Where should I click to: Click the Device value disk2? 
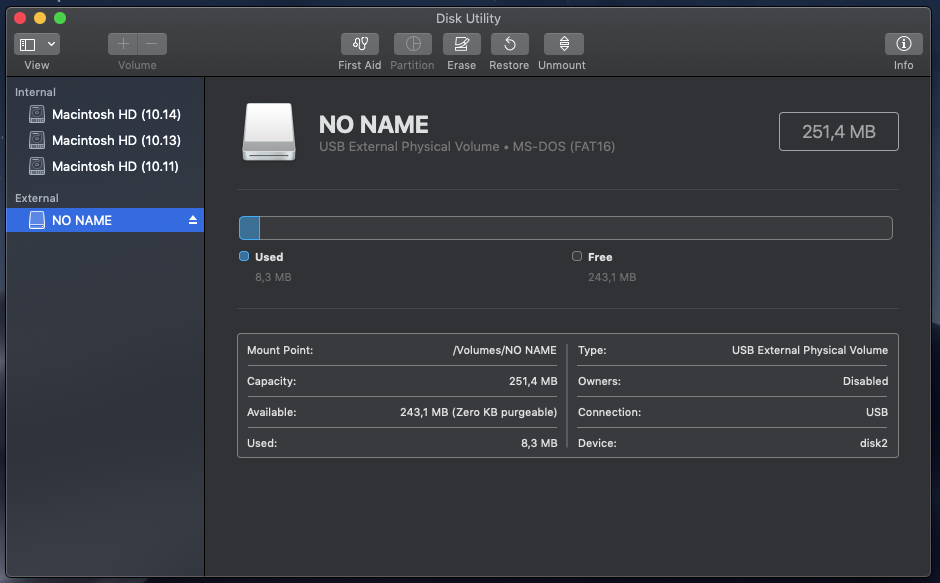click(x=874, y=443)
